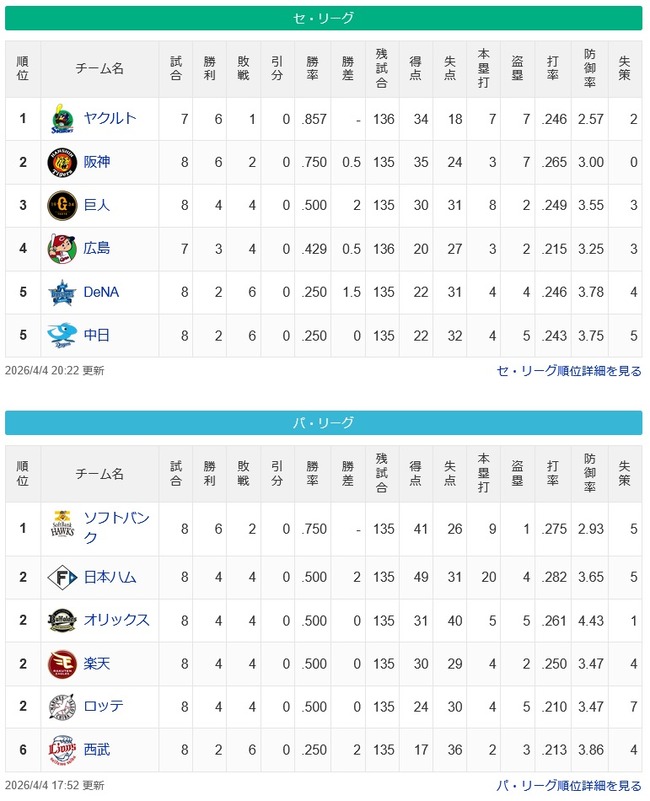
Task: Click the green セ・リーグ header bar
Action: [325, 18]
